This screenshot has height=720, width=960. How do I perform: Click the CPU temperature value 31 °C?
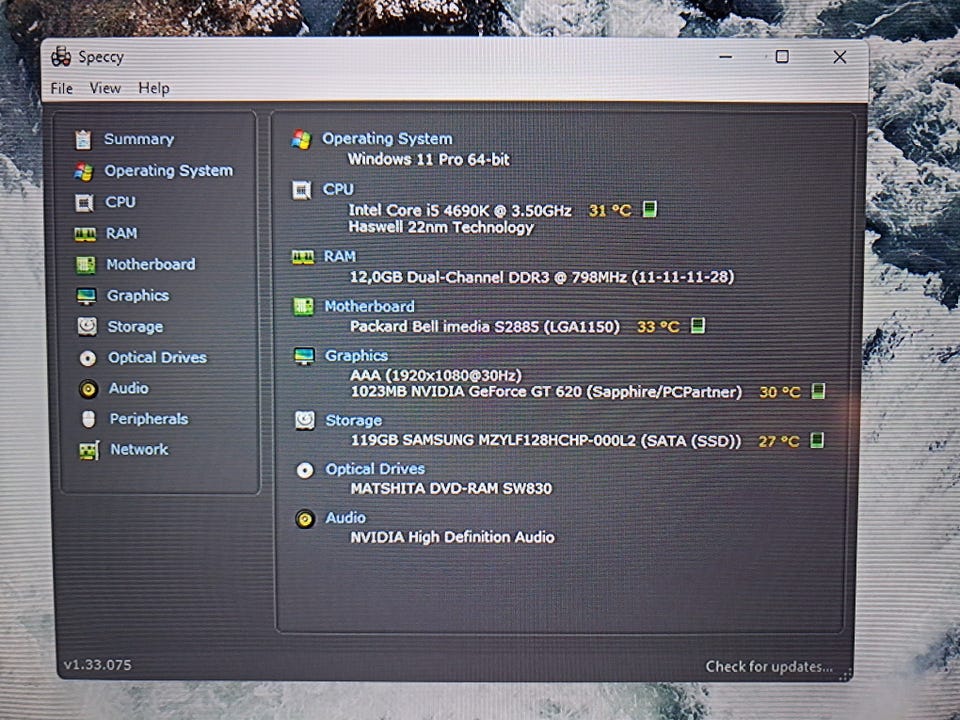[610, 211]
